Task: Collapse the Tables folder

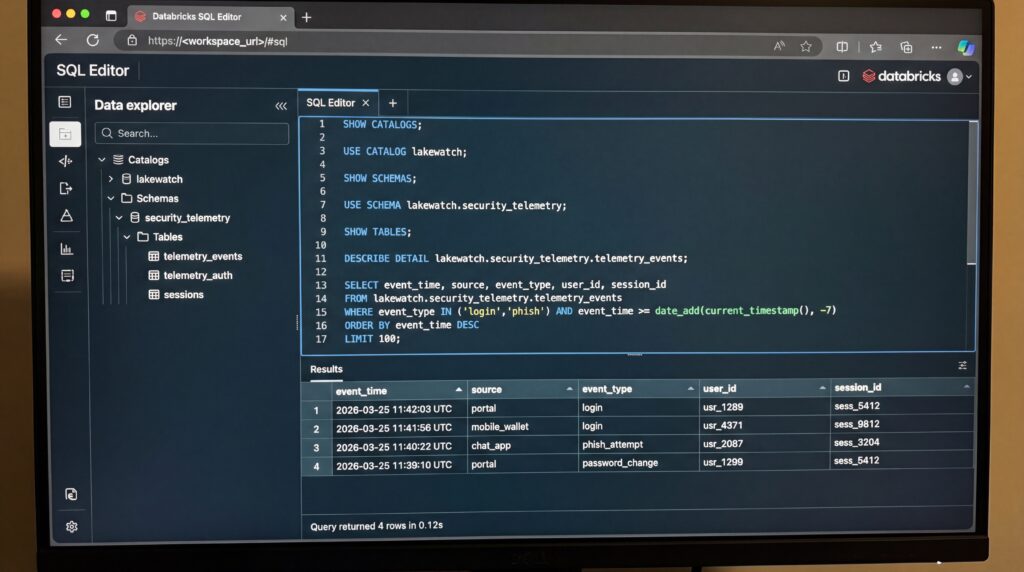Action: pyautogui.click(x=127, y=237)
